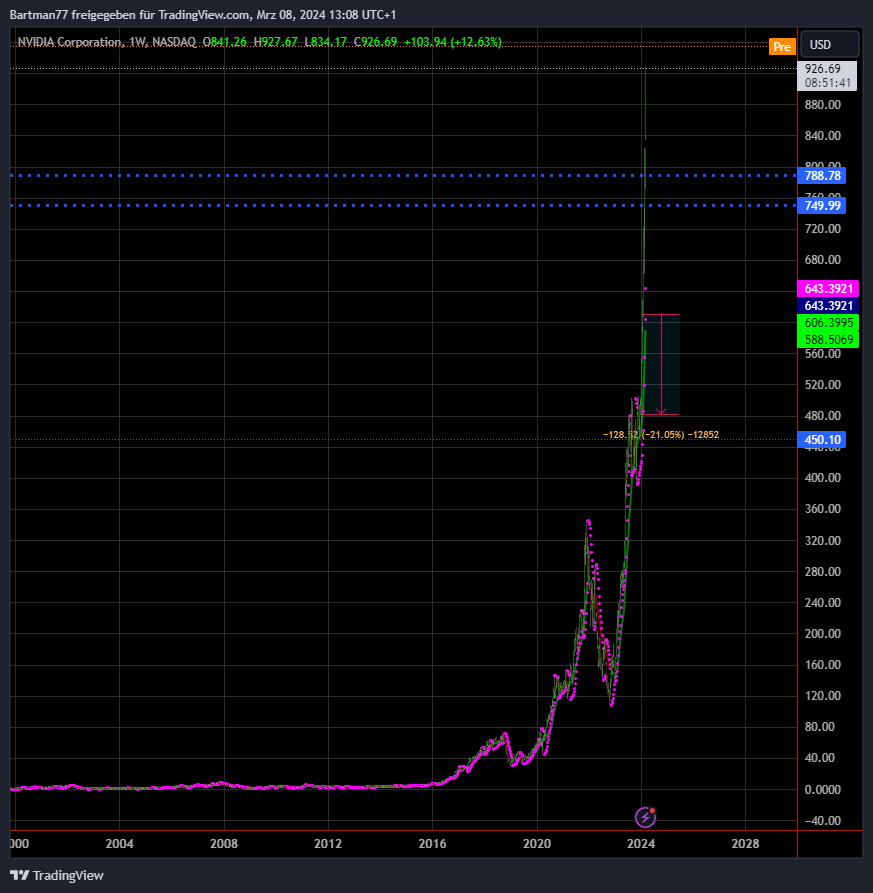
Task: Click the NVIDIA Corporation symbol title
Action: click(69, 42)
